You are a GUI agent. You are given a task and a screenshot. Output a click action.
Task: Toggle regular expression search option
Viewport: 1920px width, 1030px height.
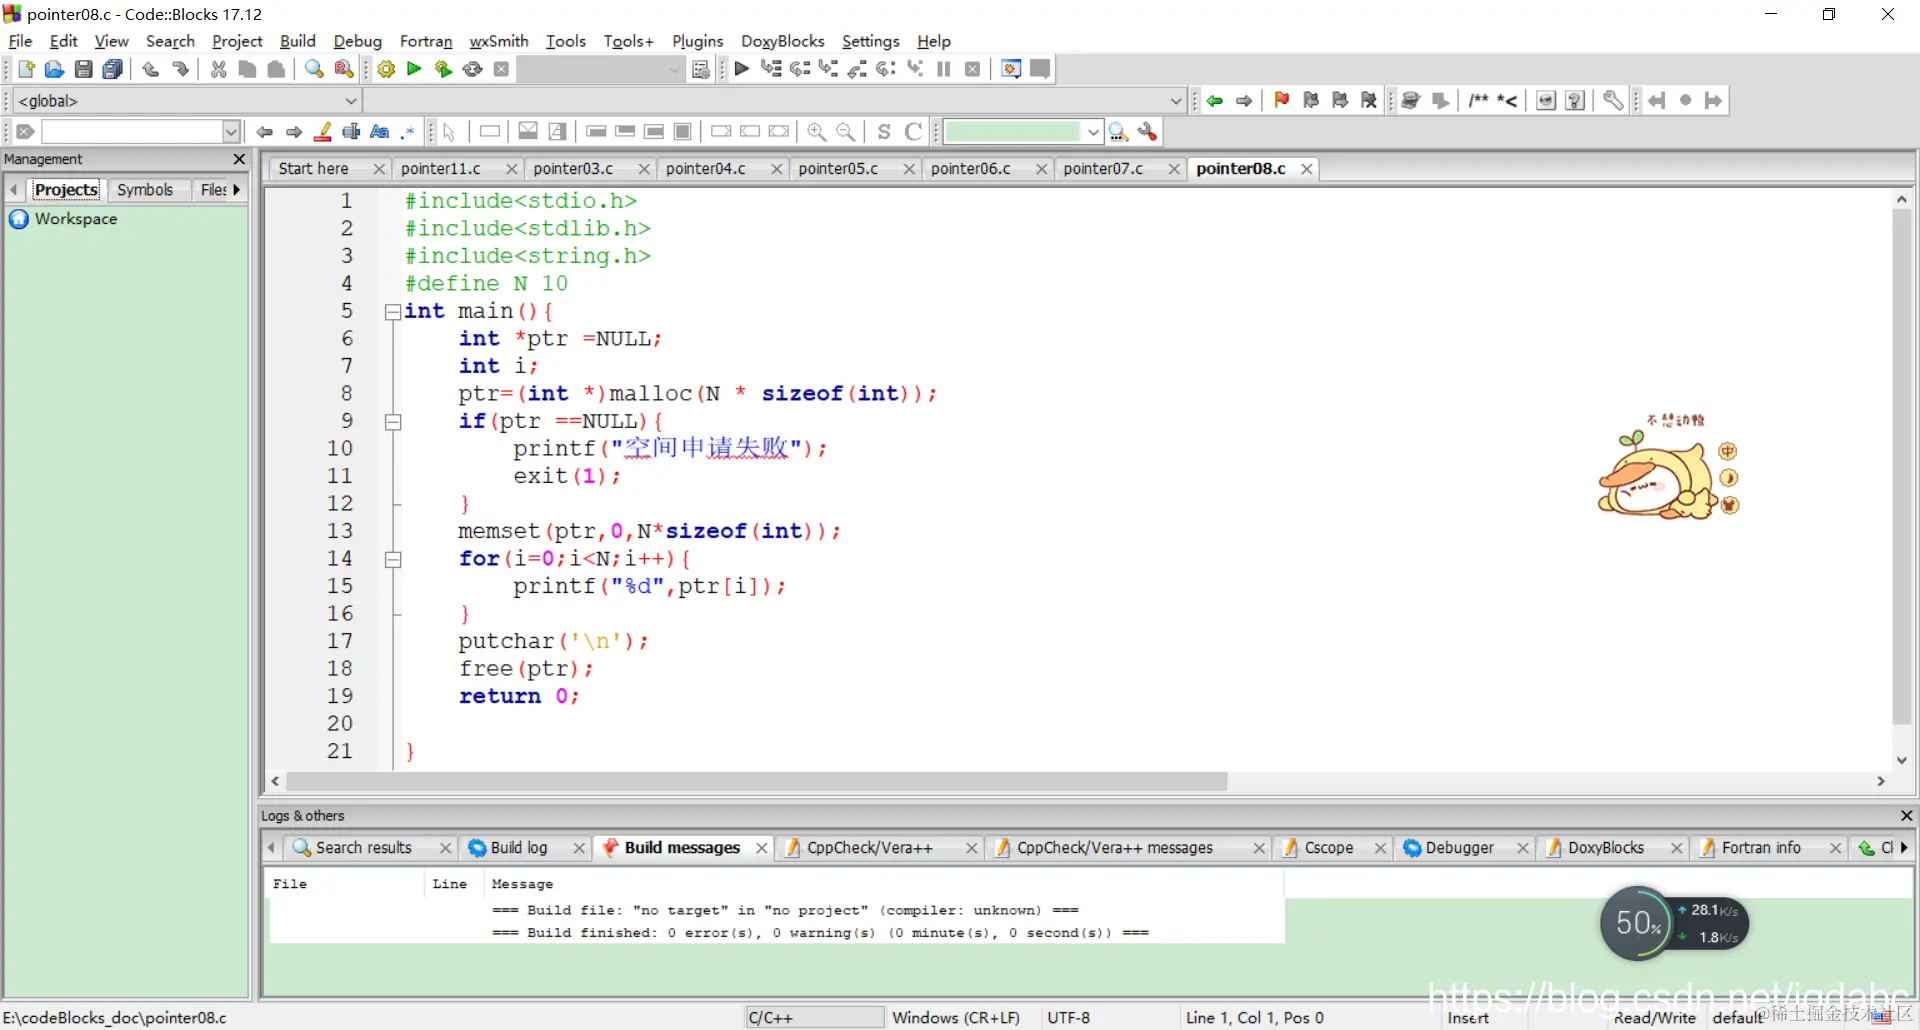pos(408,131)
